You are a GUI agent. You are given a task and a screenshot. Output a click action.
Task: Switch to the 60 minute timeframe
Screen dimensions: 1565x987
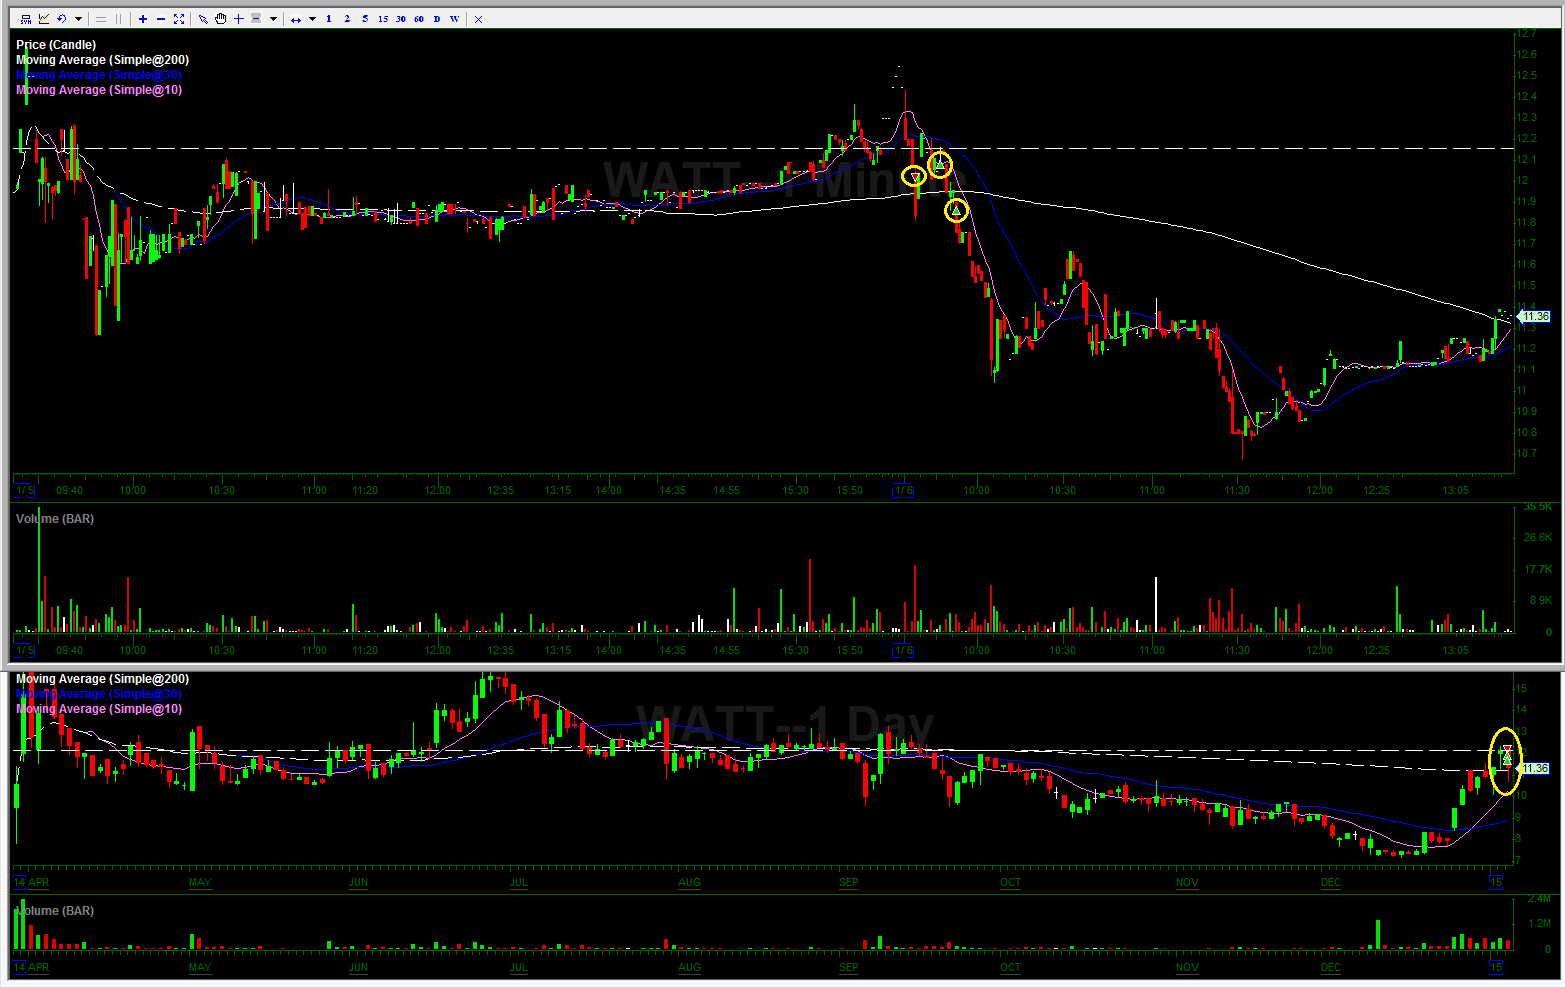coord(419,19)
